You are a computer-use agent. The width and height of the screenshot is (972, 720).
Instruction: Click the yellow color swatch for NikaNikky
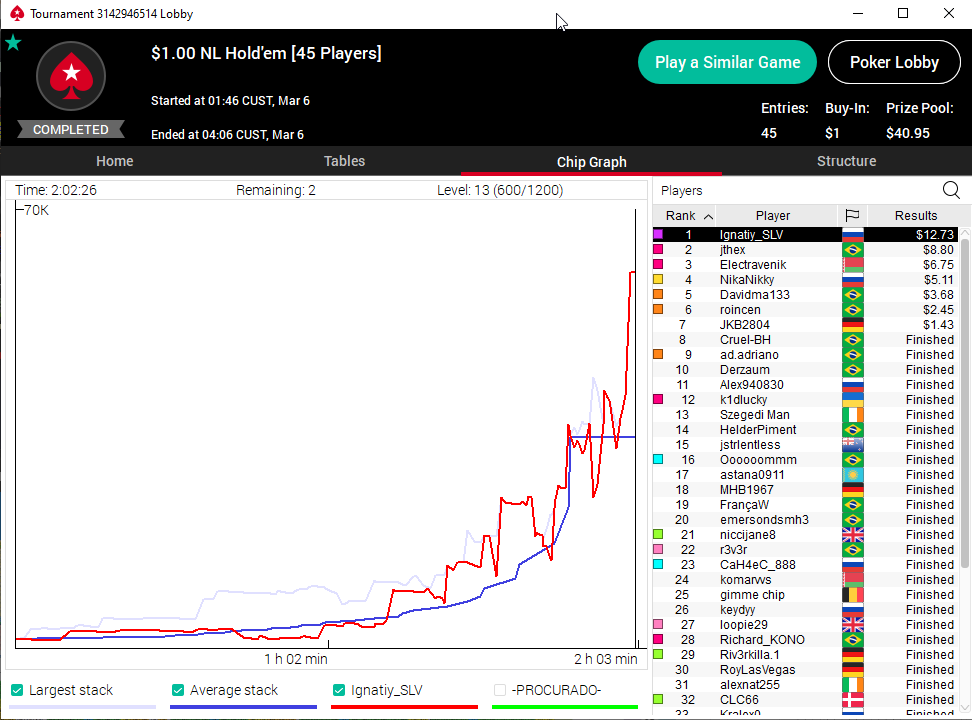(x=658, y=280)
